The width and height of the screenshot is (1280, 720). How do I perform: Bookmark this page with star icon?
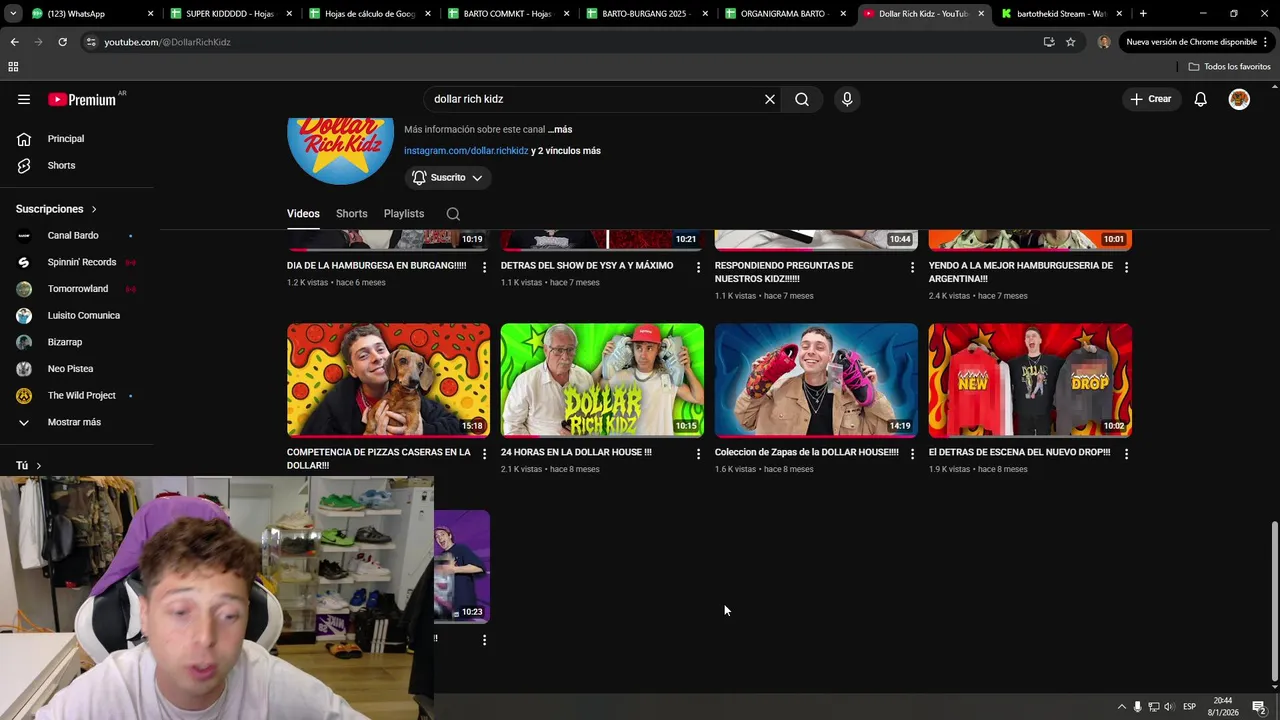1070,42
